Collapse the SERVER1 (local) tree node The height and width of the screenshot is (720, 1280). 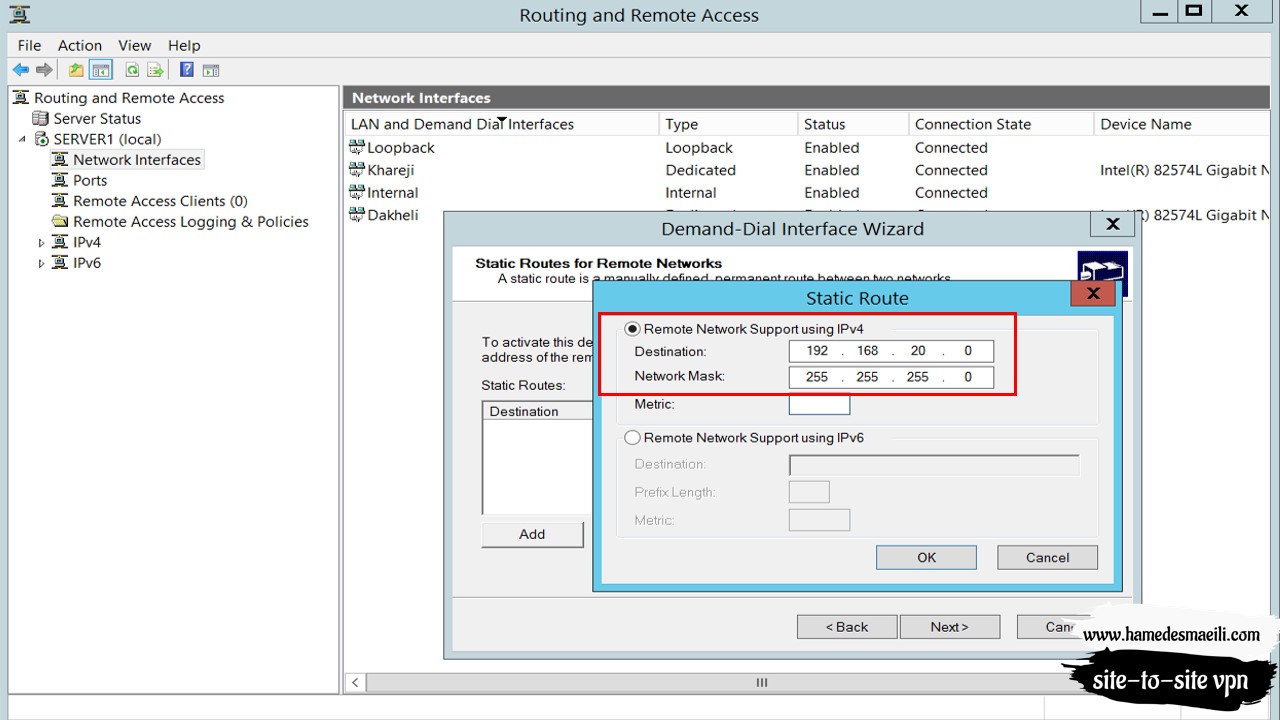click(23, 139)
